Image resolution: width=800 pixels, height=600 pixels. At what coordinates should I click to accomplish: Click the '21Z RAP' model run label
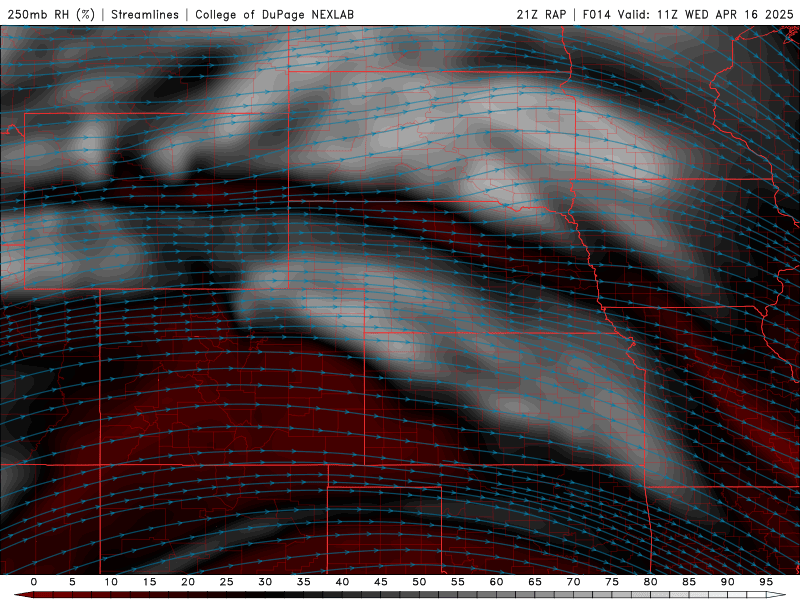click(x=541, y=14)
